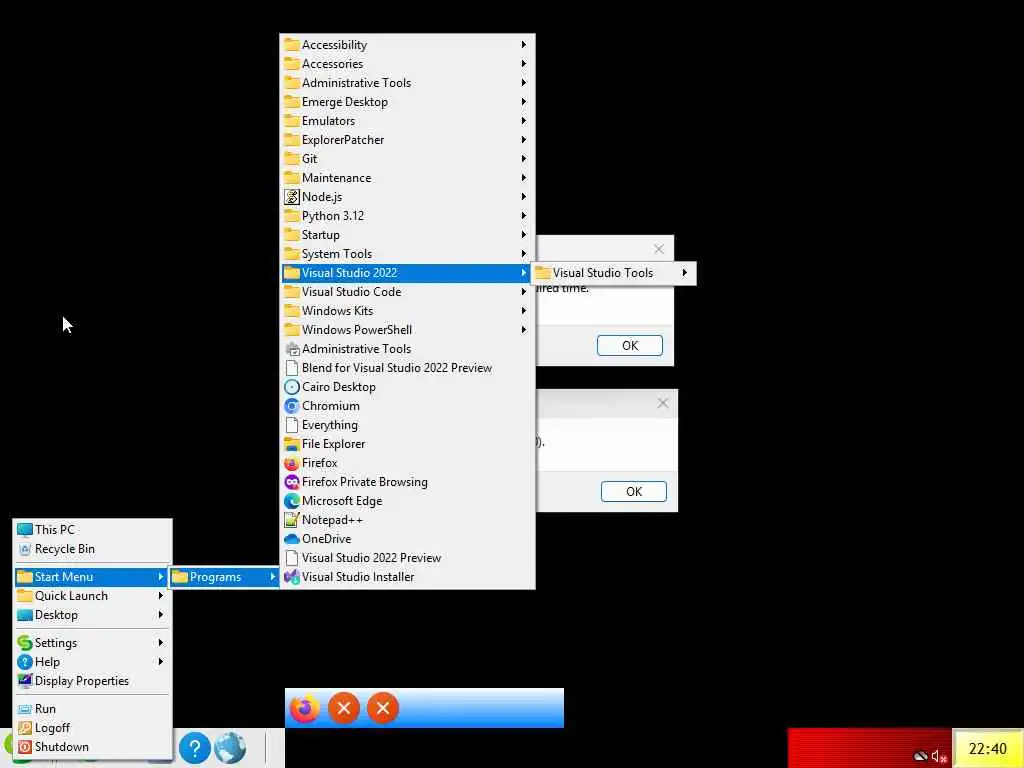Launch Blend for Visual Studio 2022 Preview

[408, 368]
